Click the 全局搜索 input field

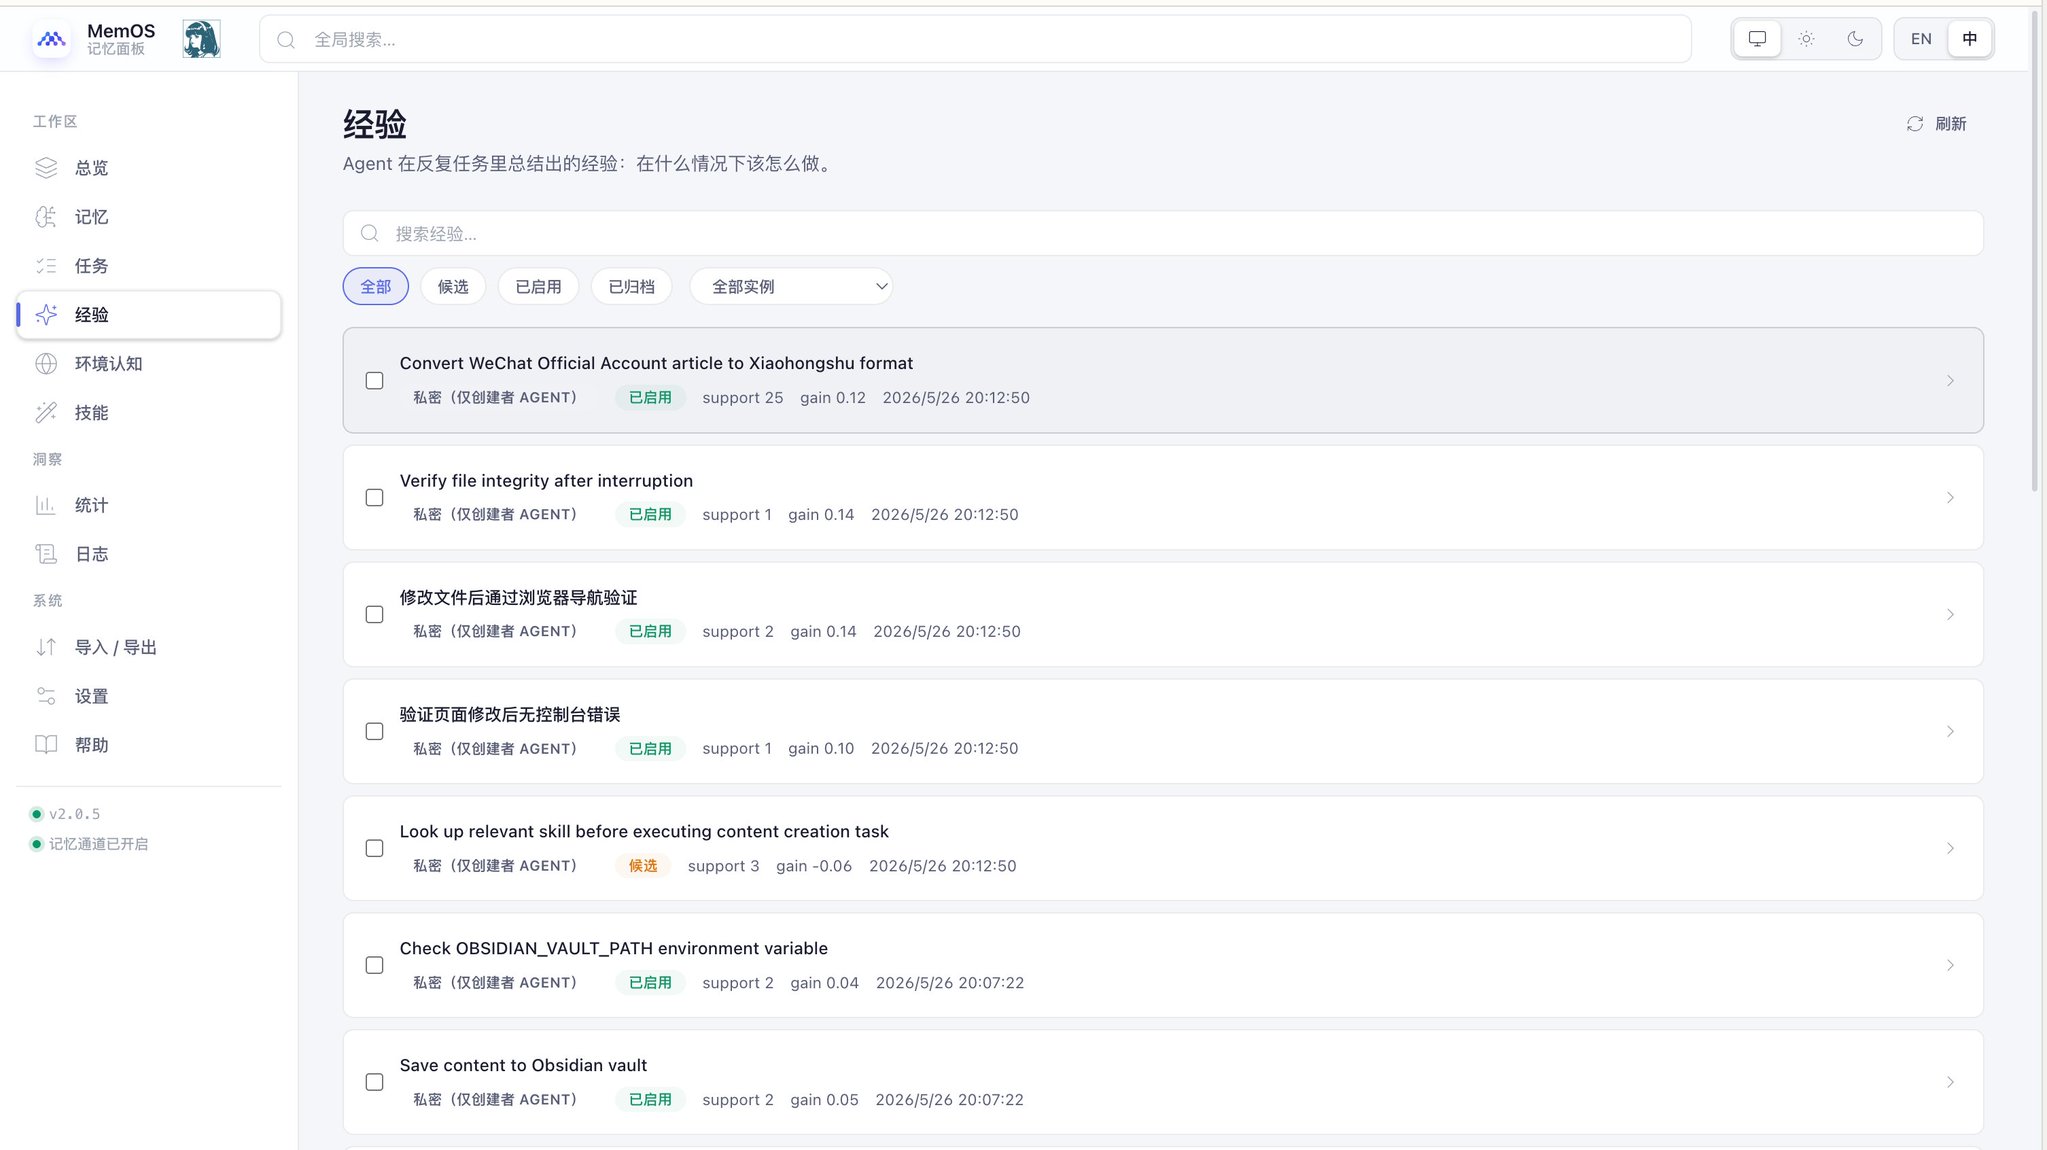click(975, 40)
